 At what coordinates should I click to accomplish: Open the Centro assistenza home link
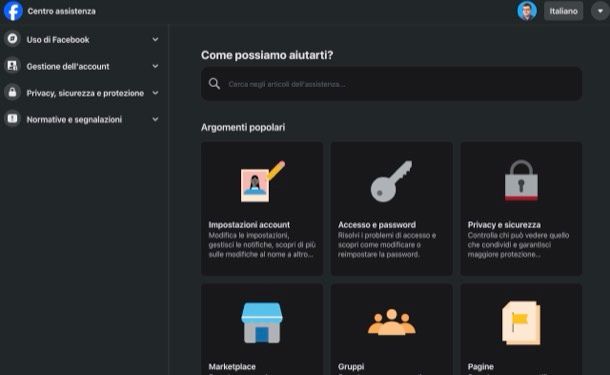[61, 11]
